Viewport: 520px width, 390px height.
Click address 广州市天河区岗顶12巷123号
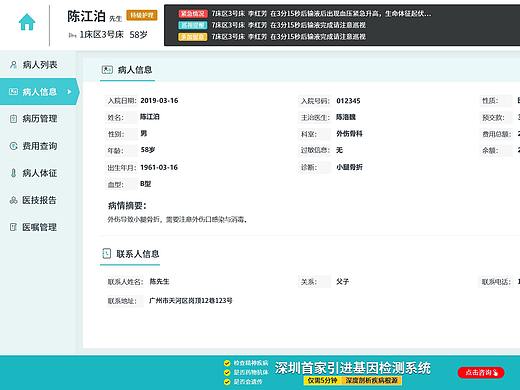[191, 301]
